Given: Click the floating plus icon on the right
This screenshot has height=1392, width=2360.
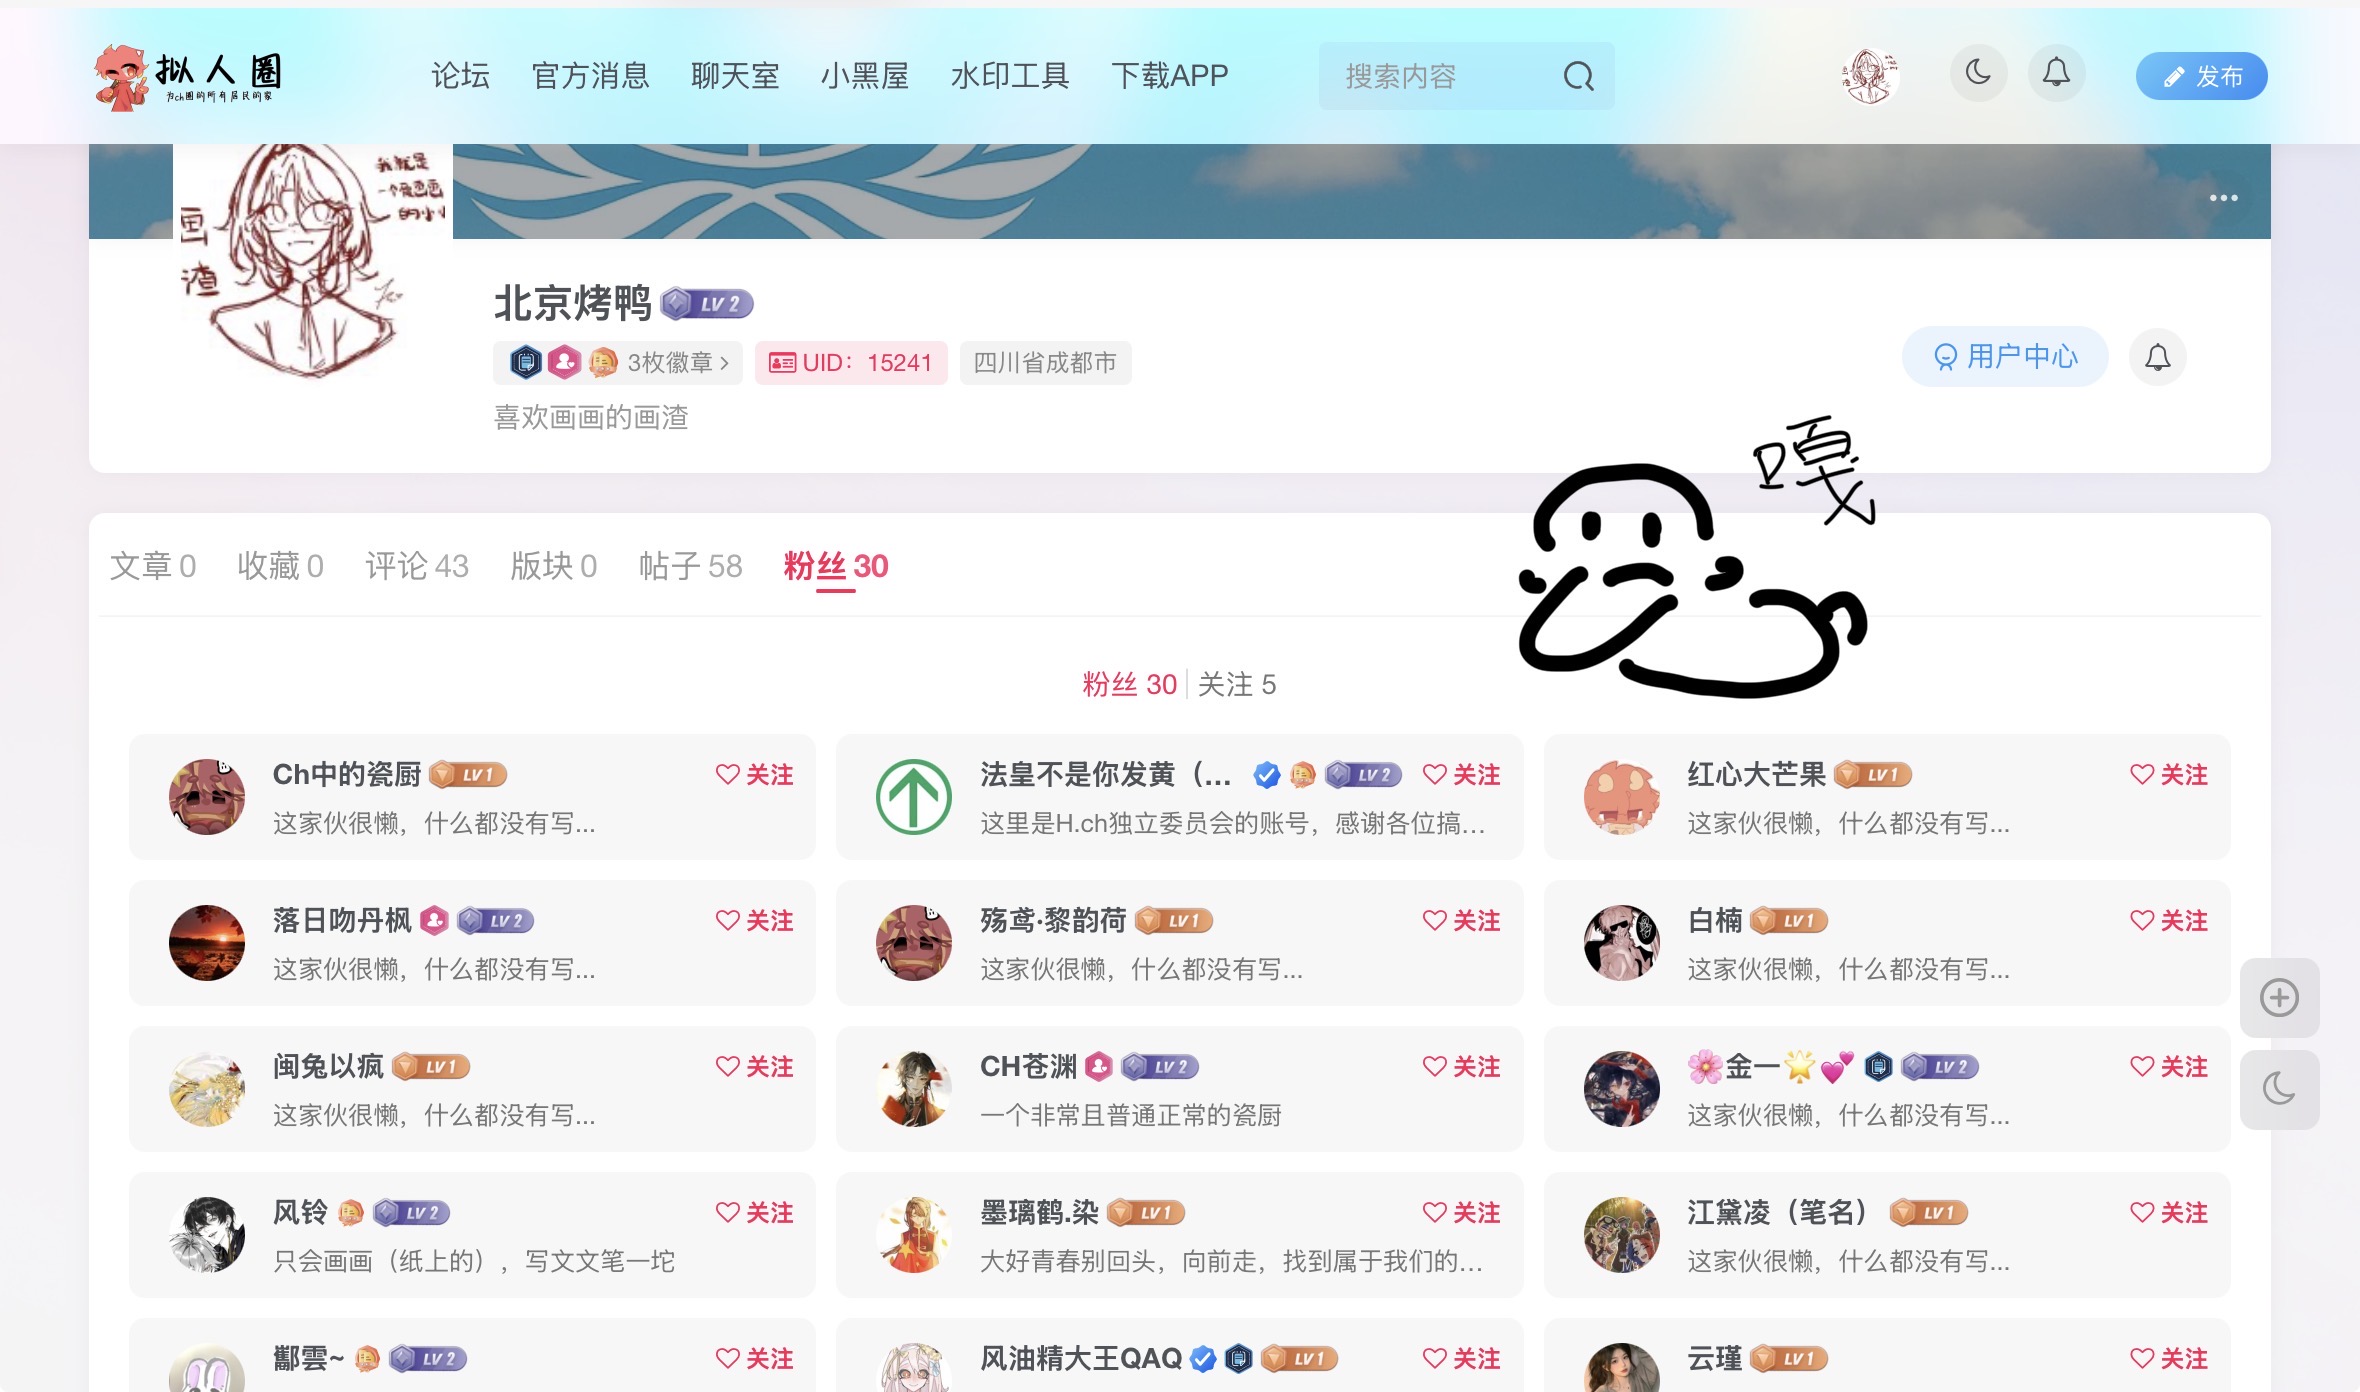Looking at the screenshot, I should click(x=2281, y=996).
